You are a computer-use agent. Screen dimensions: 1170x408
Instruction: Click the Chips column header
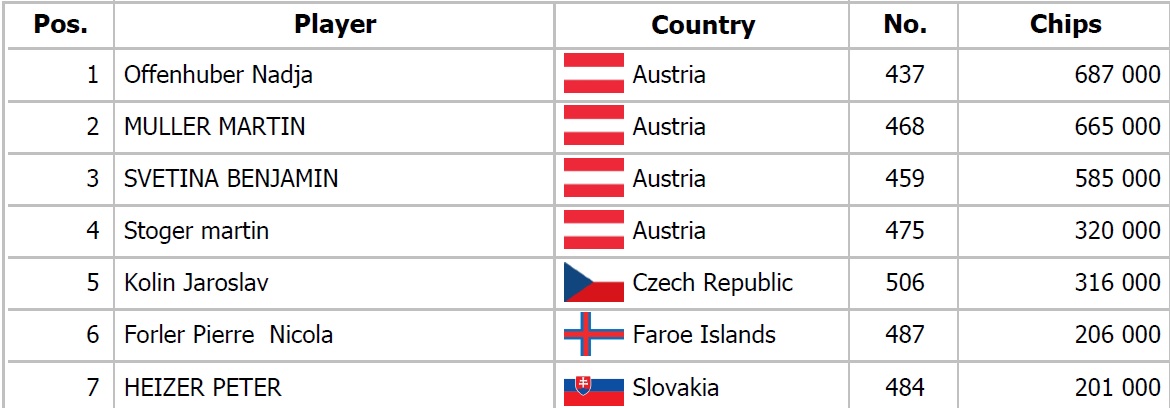(1065, 25)
